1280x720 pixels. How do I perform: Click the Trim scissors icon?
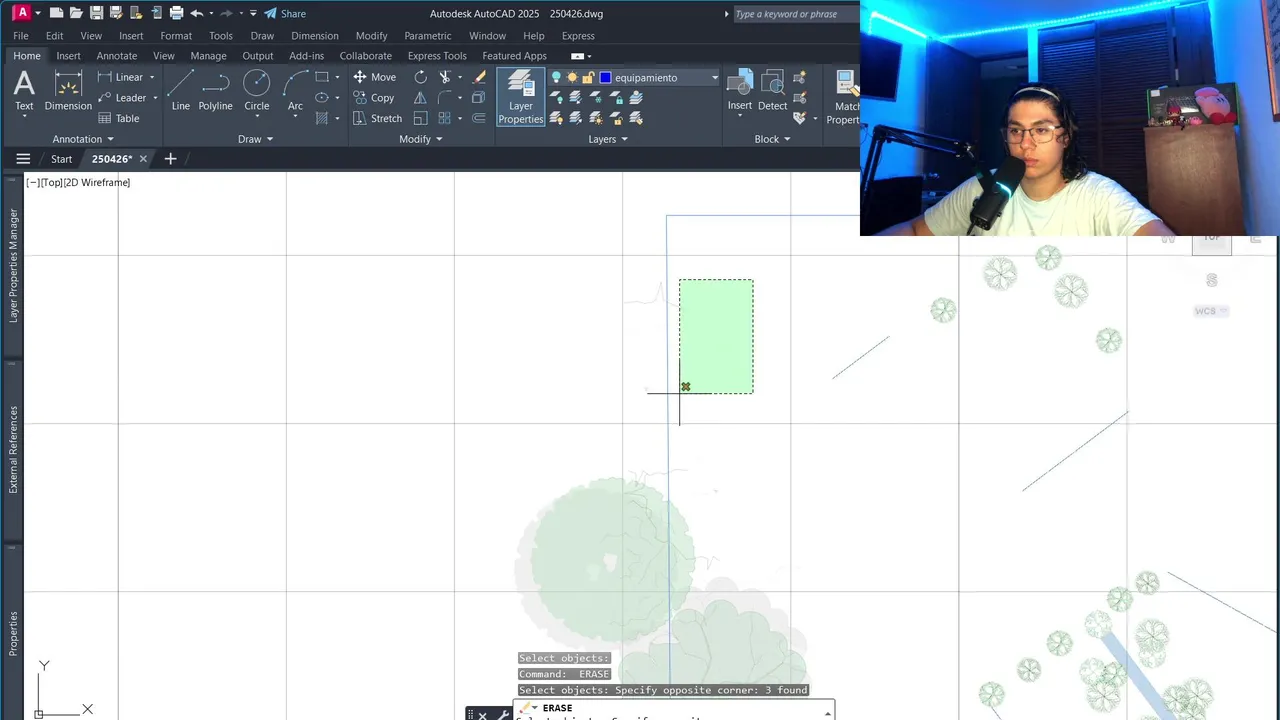pyautogui.click(x=445, y=77)
